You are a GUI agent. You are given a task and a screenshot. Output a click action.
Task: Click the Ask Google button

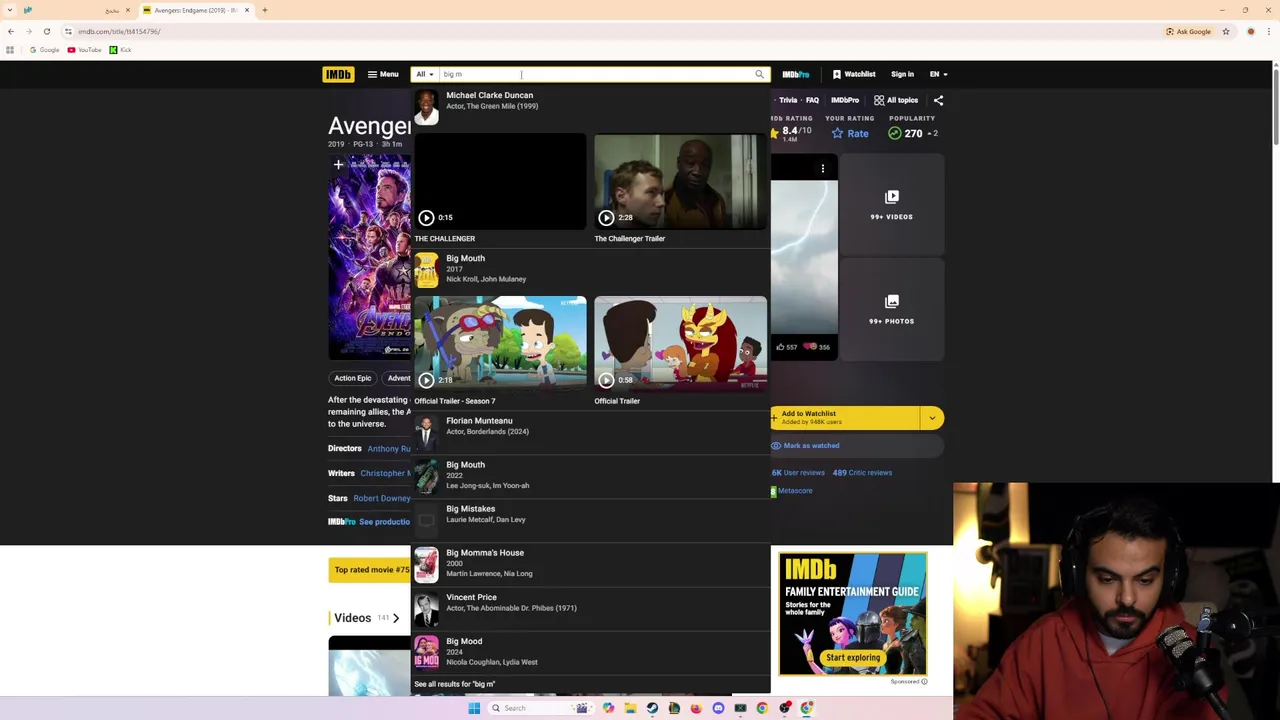(1188, 31)
